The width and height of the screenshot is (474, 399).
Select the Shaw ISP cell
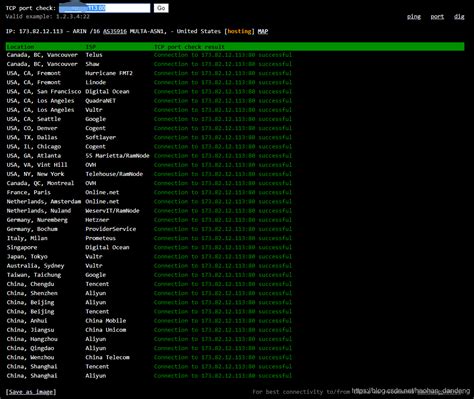(x=92, y=64)
